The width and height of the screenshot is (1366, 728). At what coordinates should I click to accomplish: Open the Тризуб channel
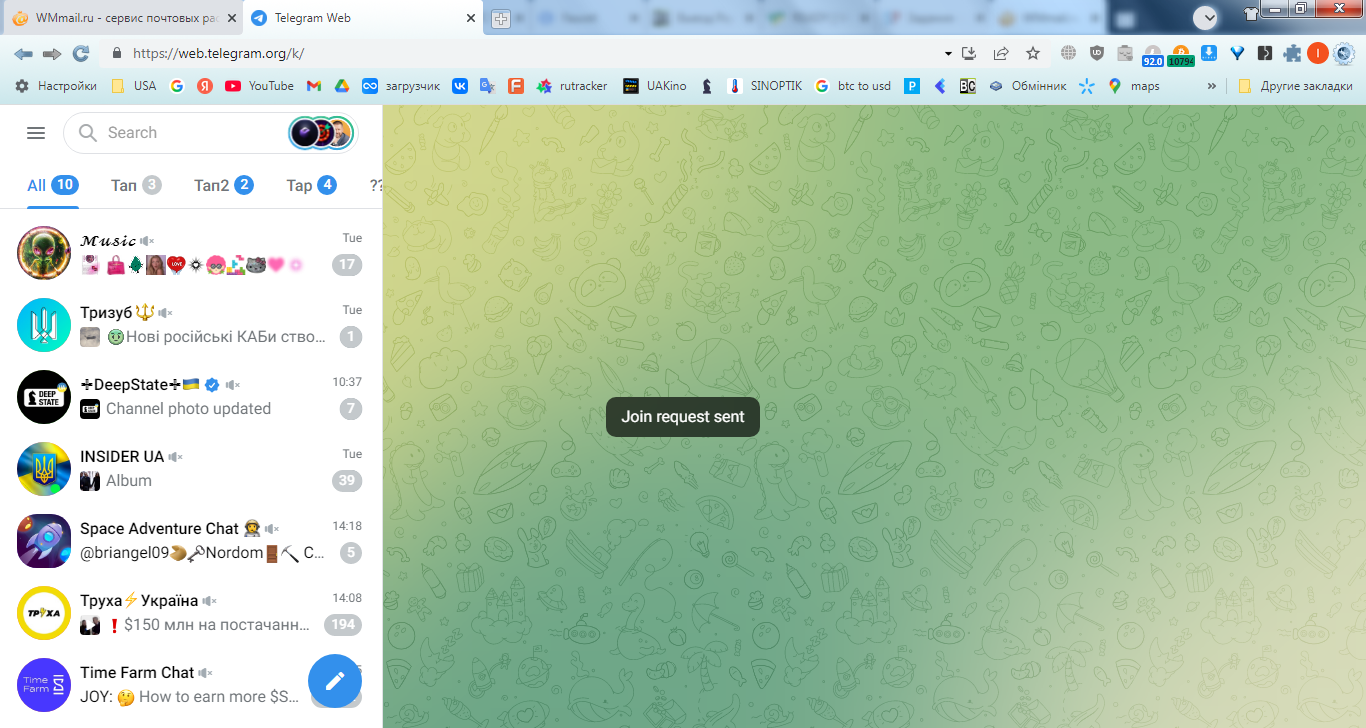point(191,325)
